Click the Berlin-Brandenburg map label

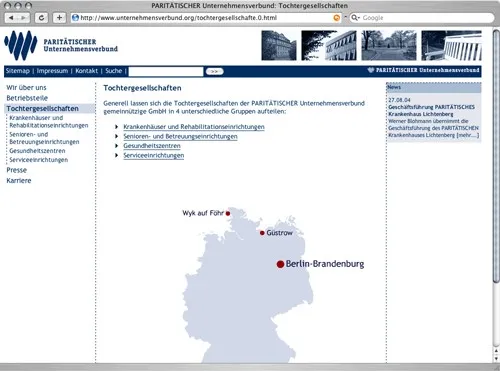coord(325,264)
